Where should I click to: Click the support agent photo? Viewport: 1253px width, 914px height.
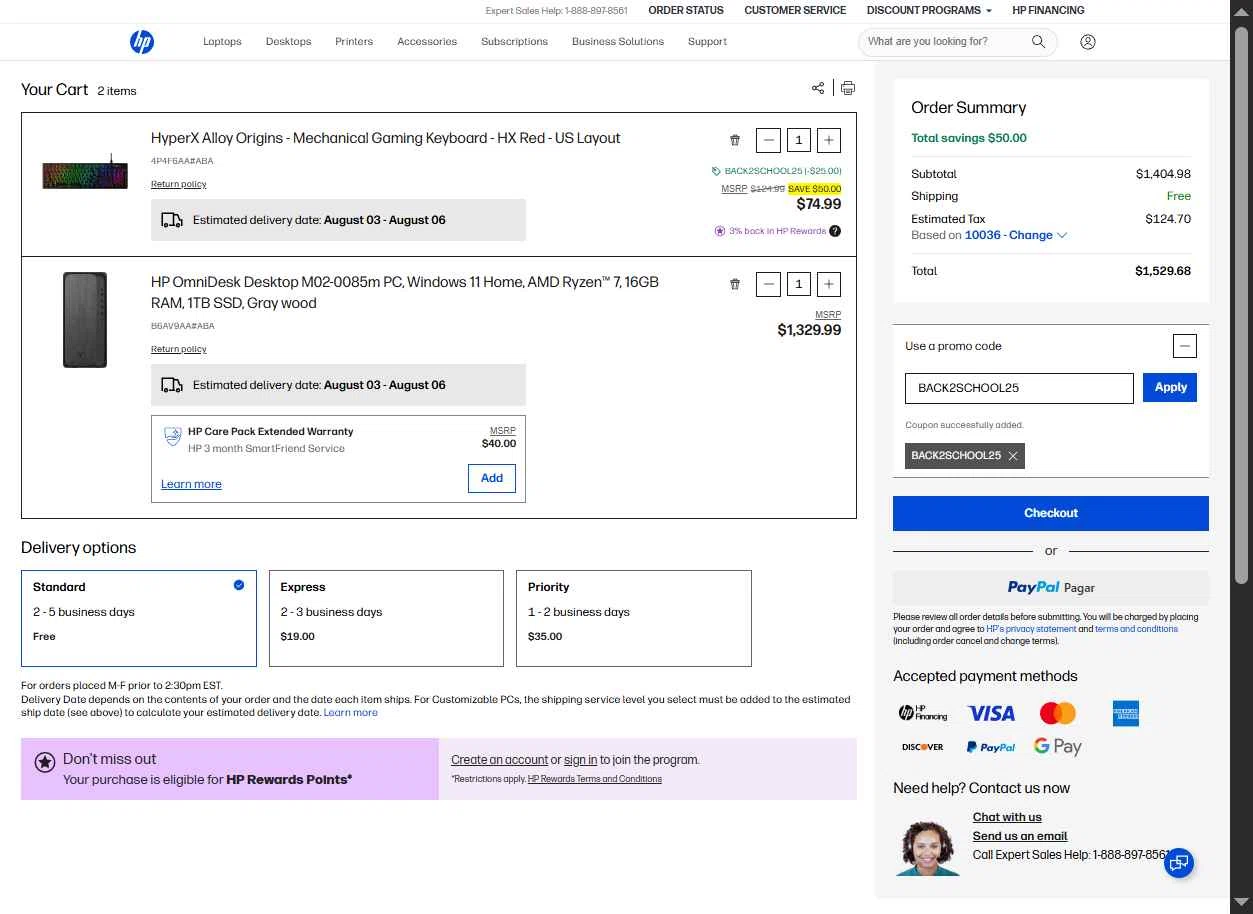pyautogui.click(x=928, y=848)
